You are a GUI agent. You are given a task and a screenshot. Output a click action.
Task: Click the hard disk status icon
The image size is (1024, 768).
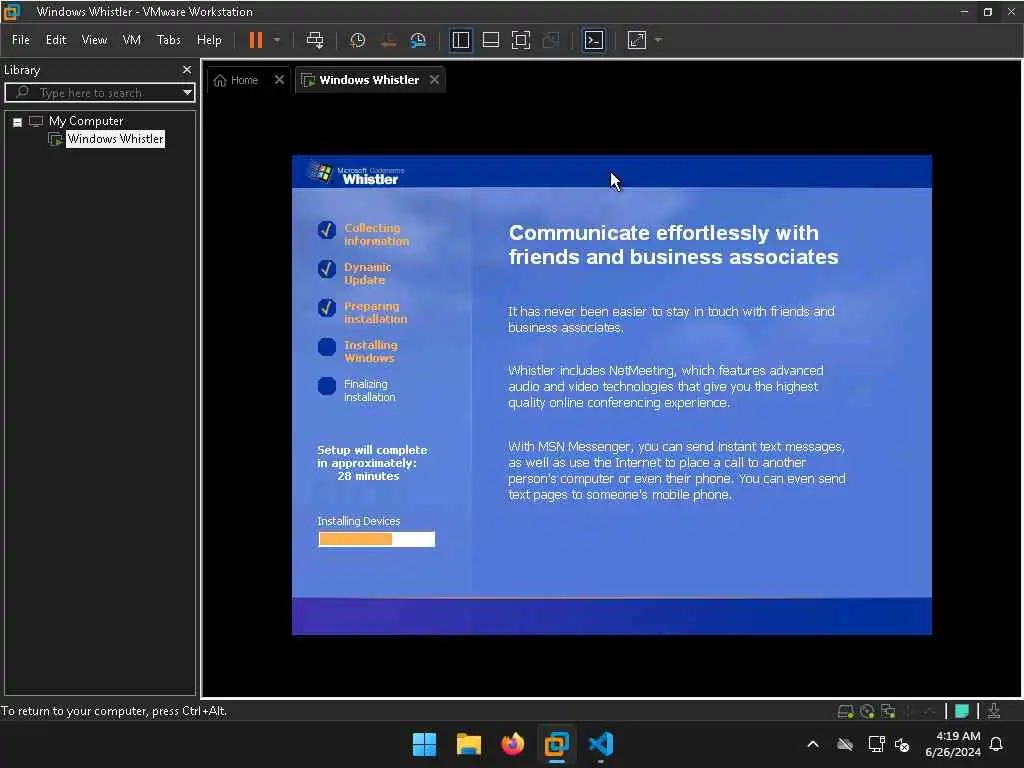[x=846, y=711]
